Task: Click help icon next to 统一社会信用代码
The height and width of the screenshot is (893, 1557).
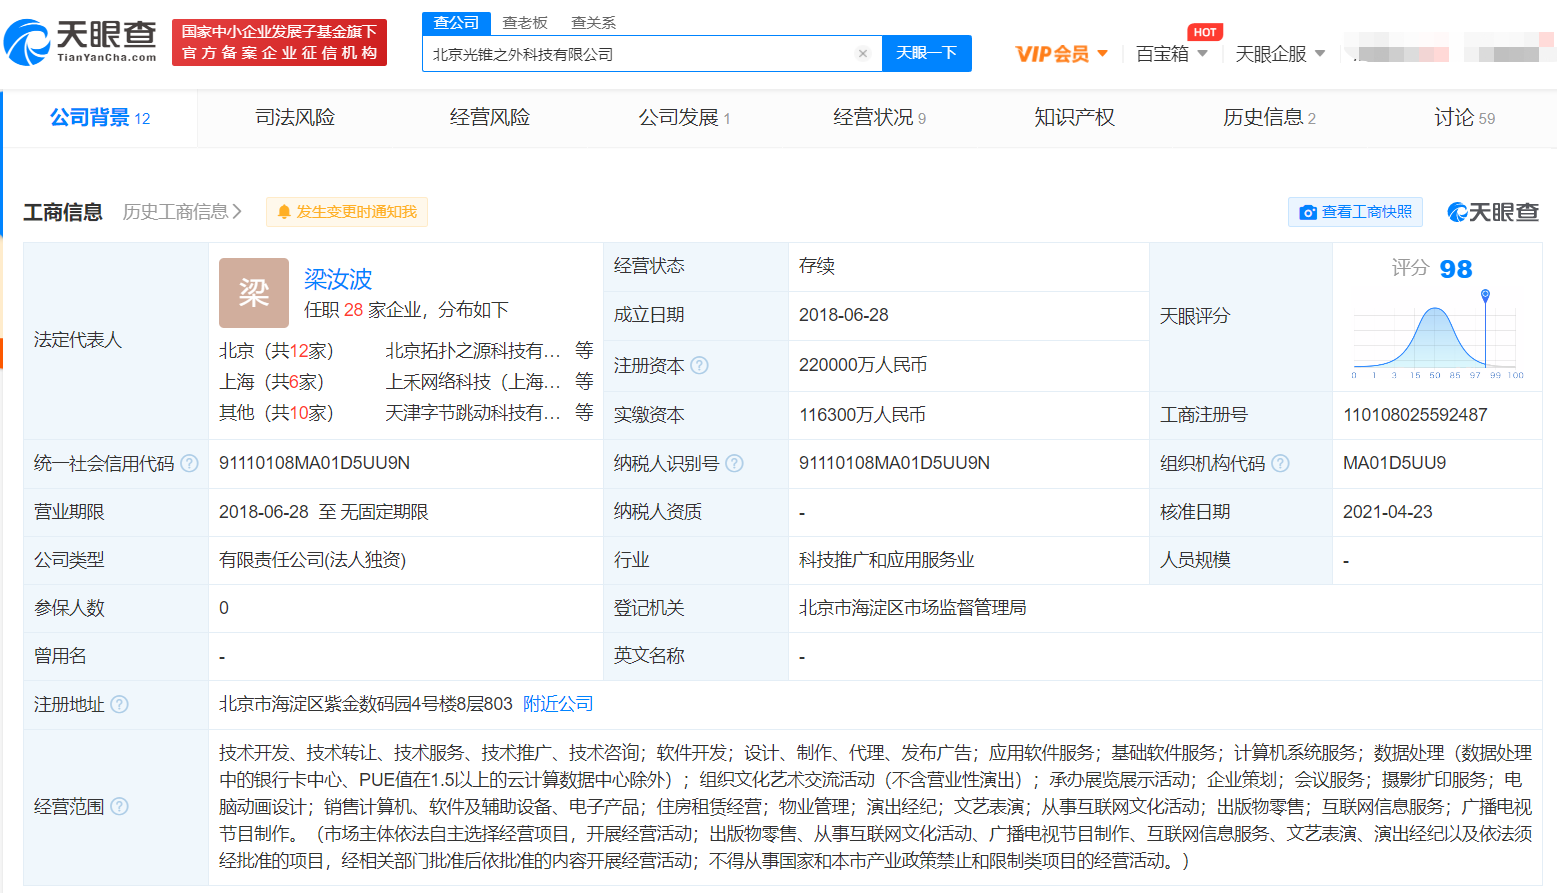Action: click(189, 464)
